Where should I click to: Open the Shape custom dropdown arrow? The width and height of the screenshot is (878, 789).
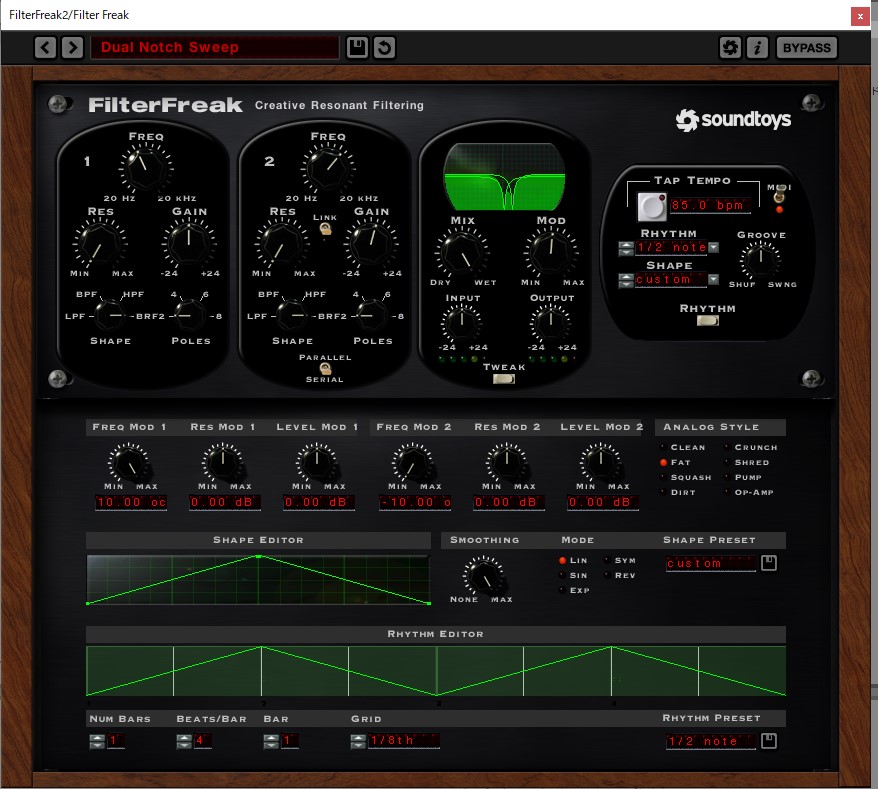713,279
